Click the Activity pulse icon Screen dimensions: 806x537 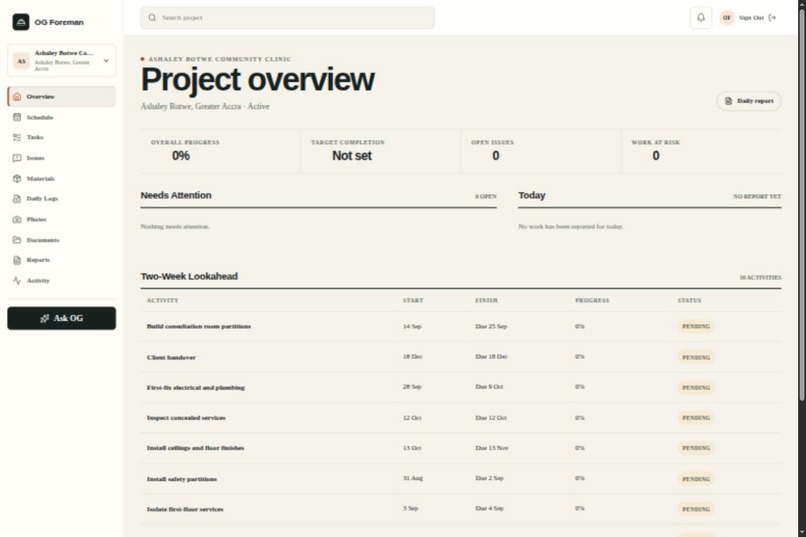pos(17,281)
